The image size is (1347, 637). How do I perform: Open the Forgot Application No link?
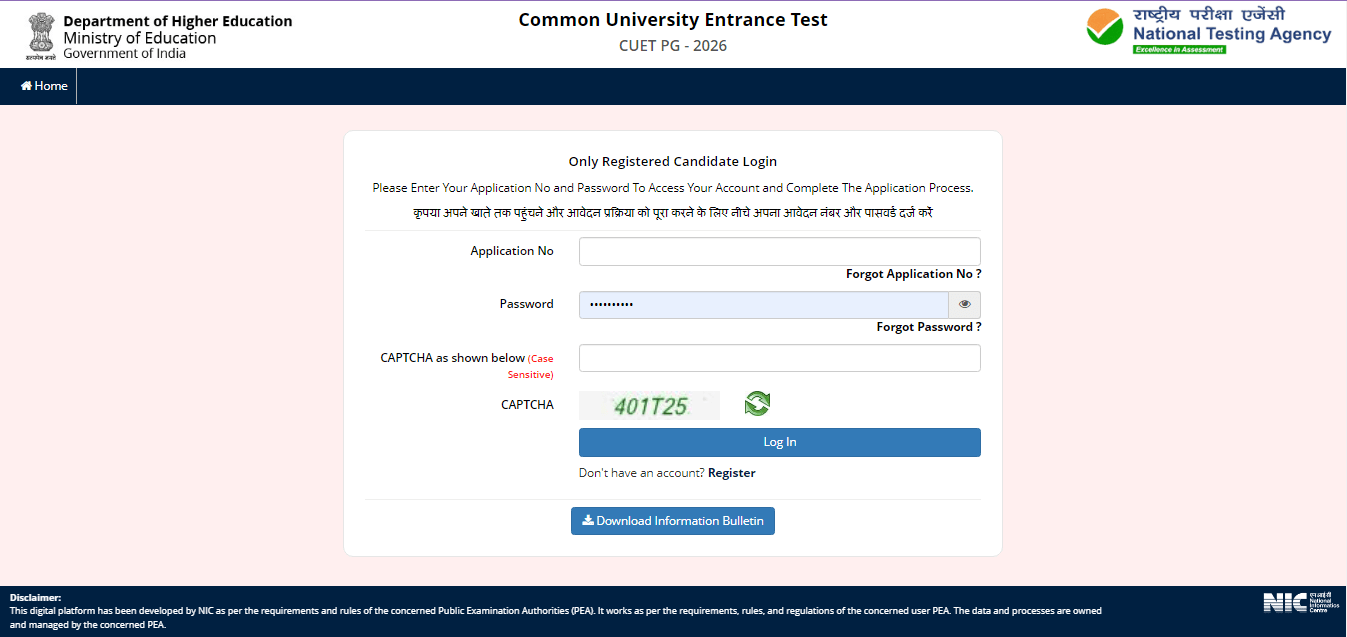[912, 273]
